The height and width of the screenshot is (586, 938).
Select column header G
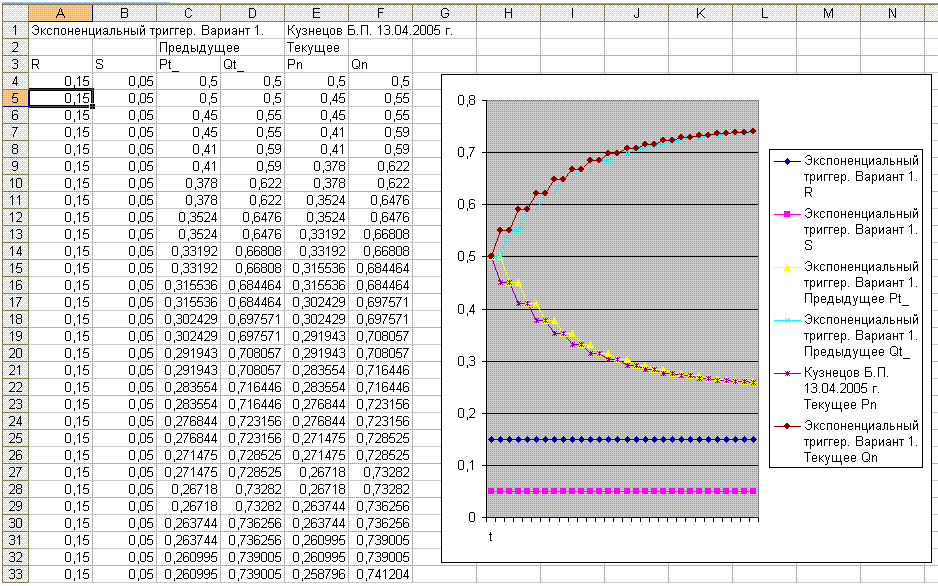(444, 12)
